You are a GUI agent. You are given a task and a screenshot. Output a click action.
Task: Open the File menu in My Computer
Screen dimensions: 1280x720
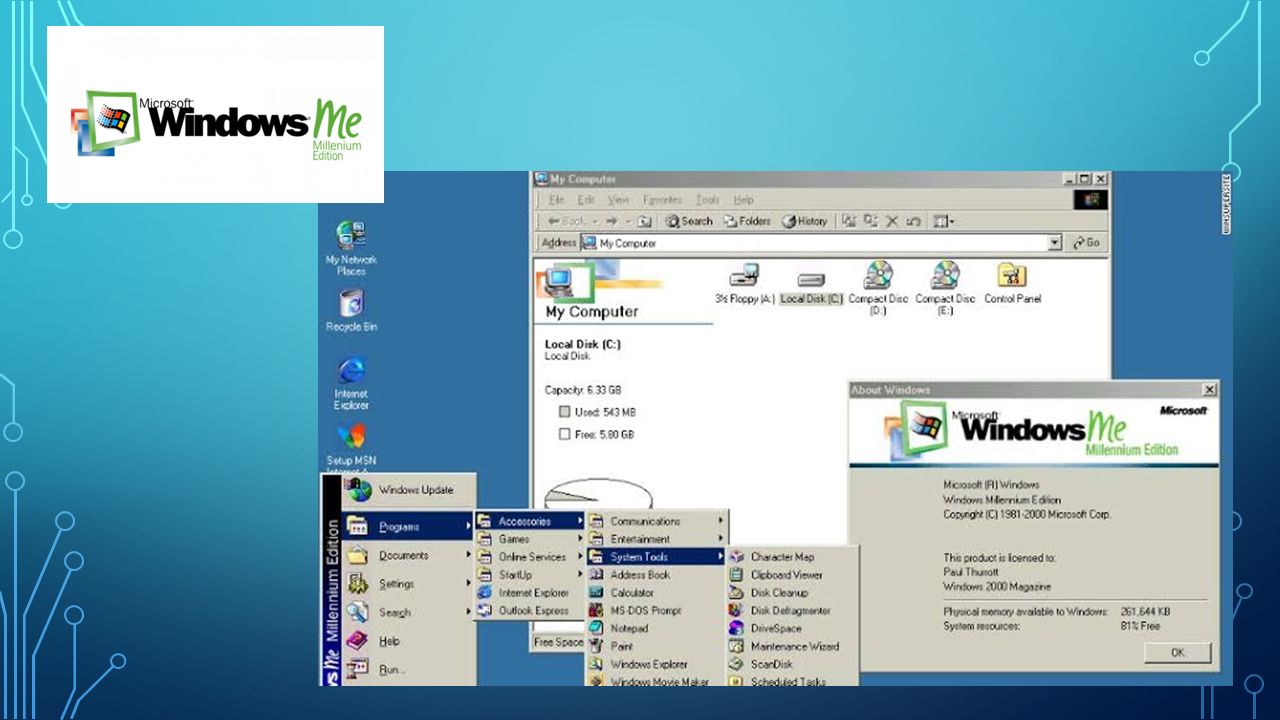(556, 200)
